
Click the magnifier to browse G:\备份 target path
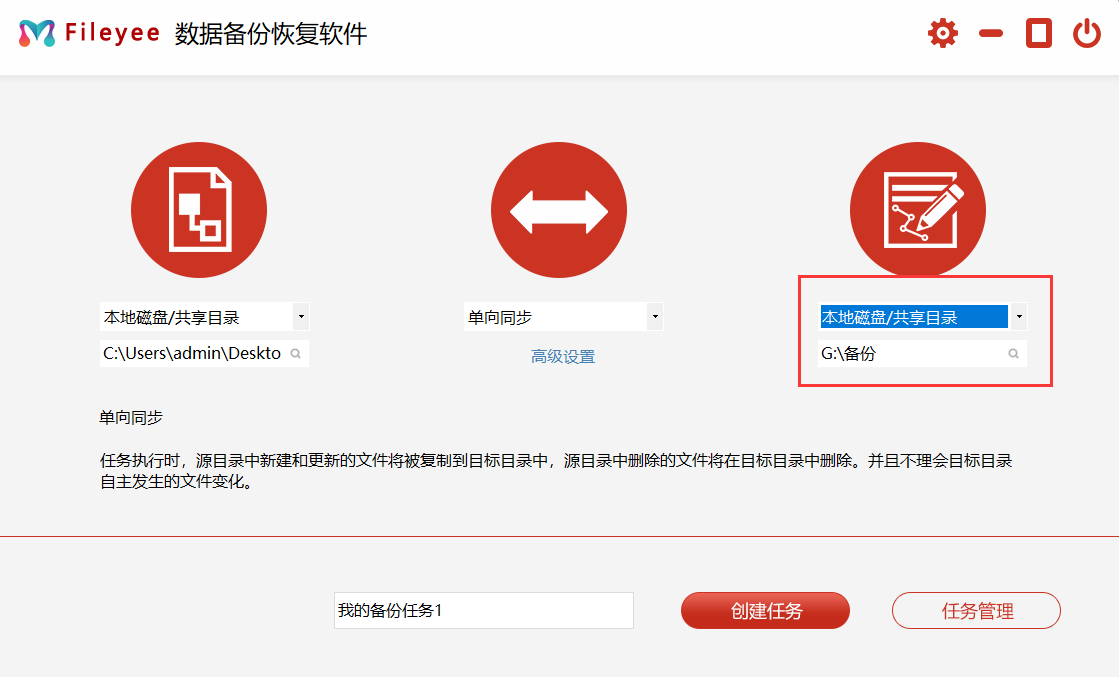tap(1015, 352)
